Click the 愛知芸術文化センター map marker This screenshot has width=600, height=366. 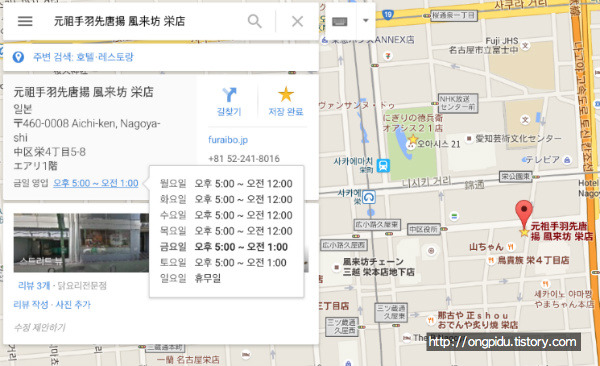pyautogui.click(x=469, y=138)
